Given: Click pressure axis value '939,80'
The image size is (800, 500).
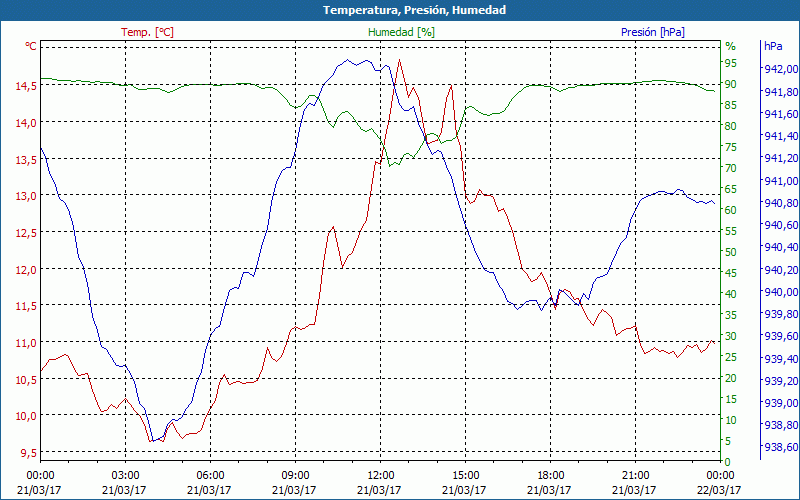Looking at the screenshot, I should click(781, 314).
